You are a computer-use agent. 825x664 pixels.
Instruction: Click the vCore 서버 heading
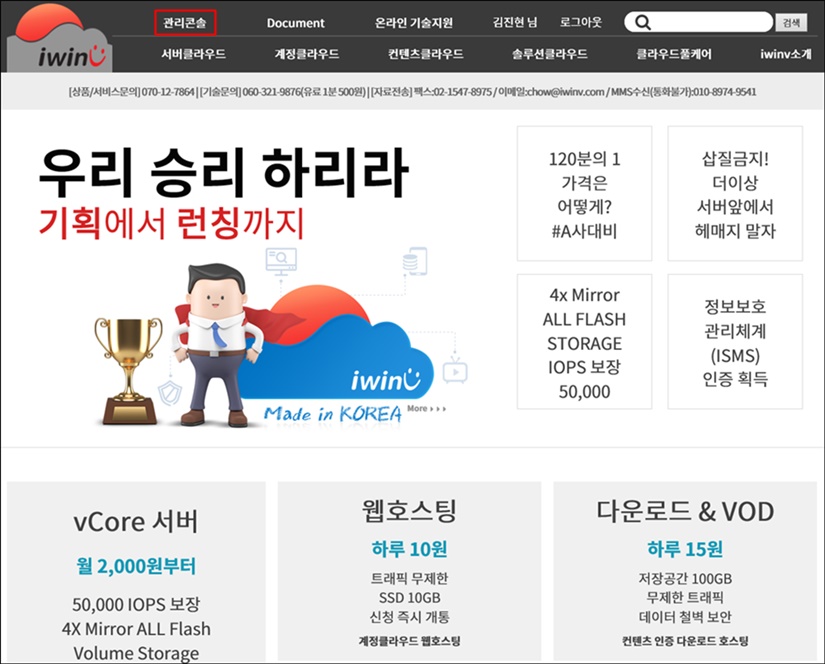coord(136,521)
